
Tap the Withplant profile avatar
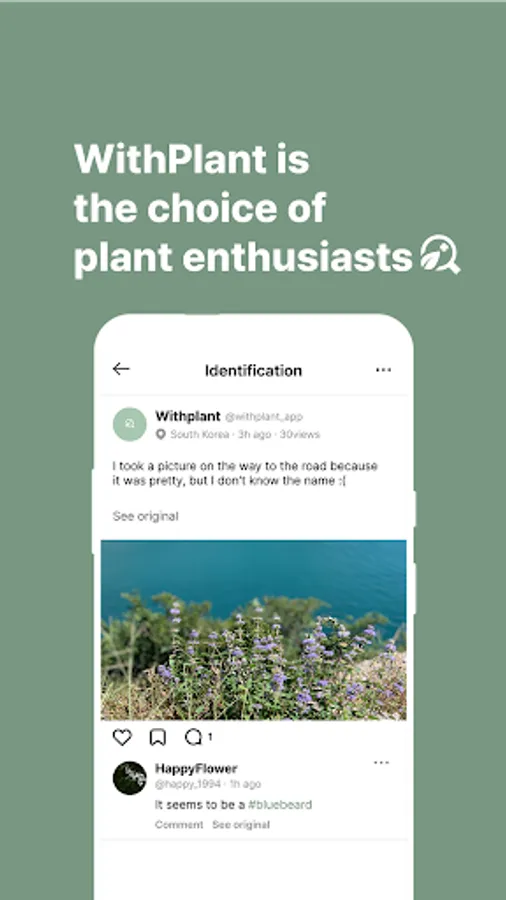tap(129, 424)
